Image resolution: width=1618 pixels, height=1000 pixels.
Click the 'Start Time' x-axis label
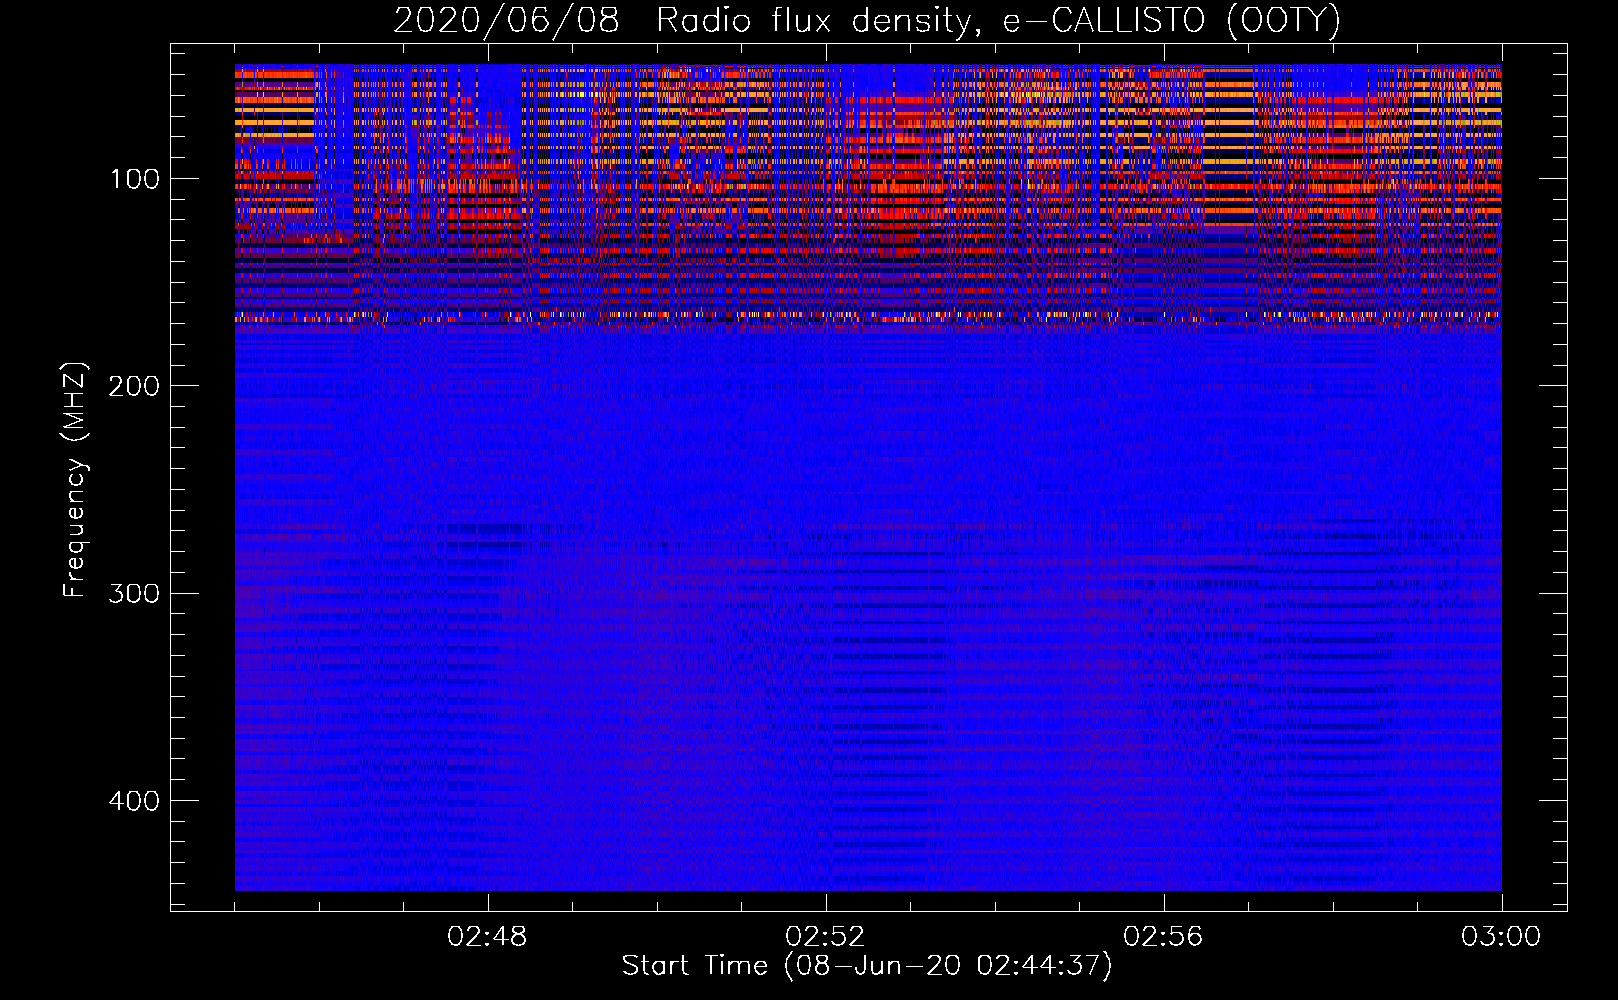click(x=867, y=966)
